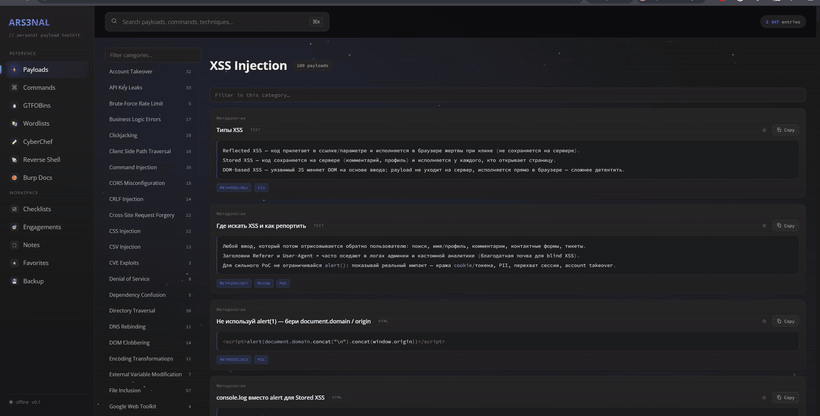Launch CyberChef via its sidebar icon
Image resolution: width=820 pixels, height=416 pixels.
(14, 142)
